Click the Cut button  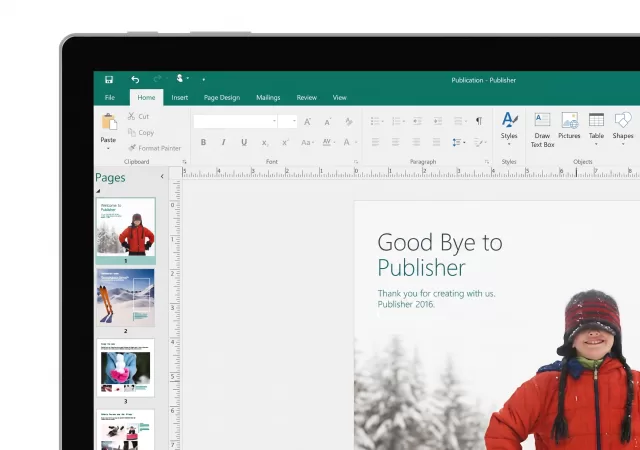pyautogui.click(x=138, y=116)
